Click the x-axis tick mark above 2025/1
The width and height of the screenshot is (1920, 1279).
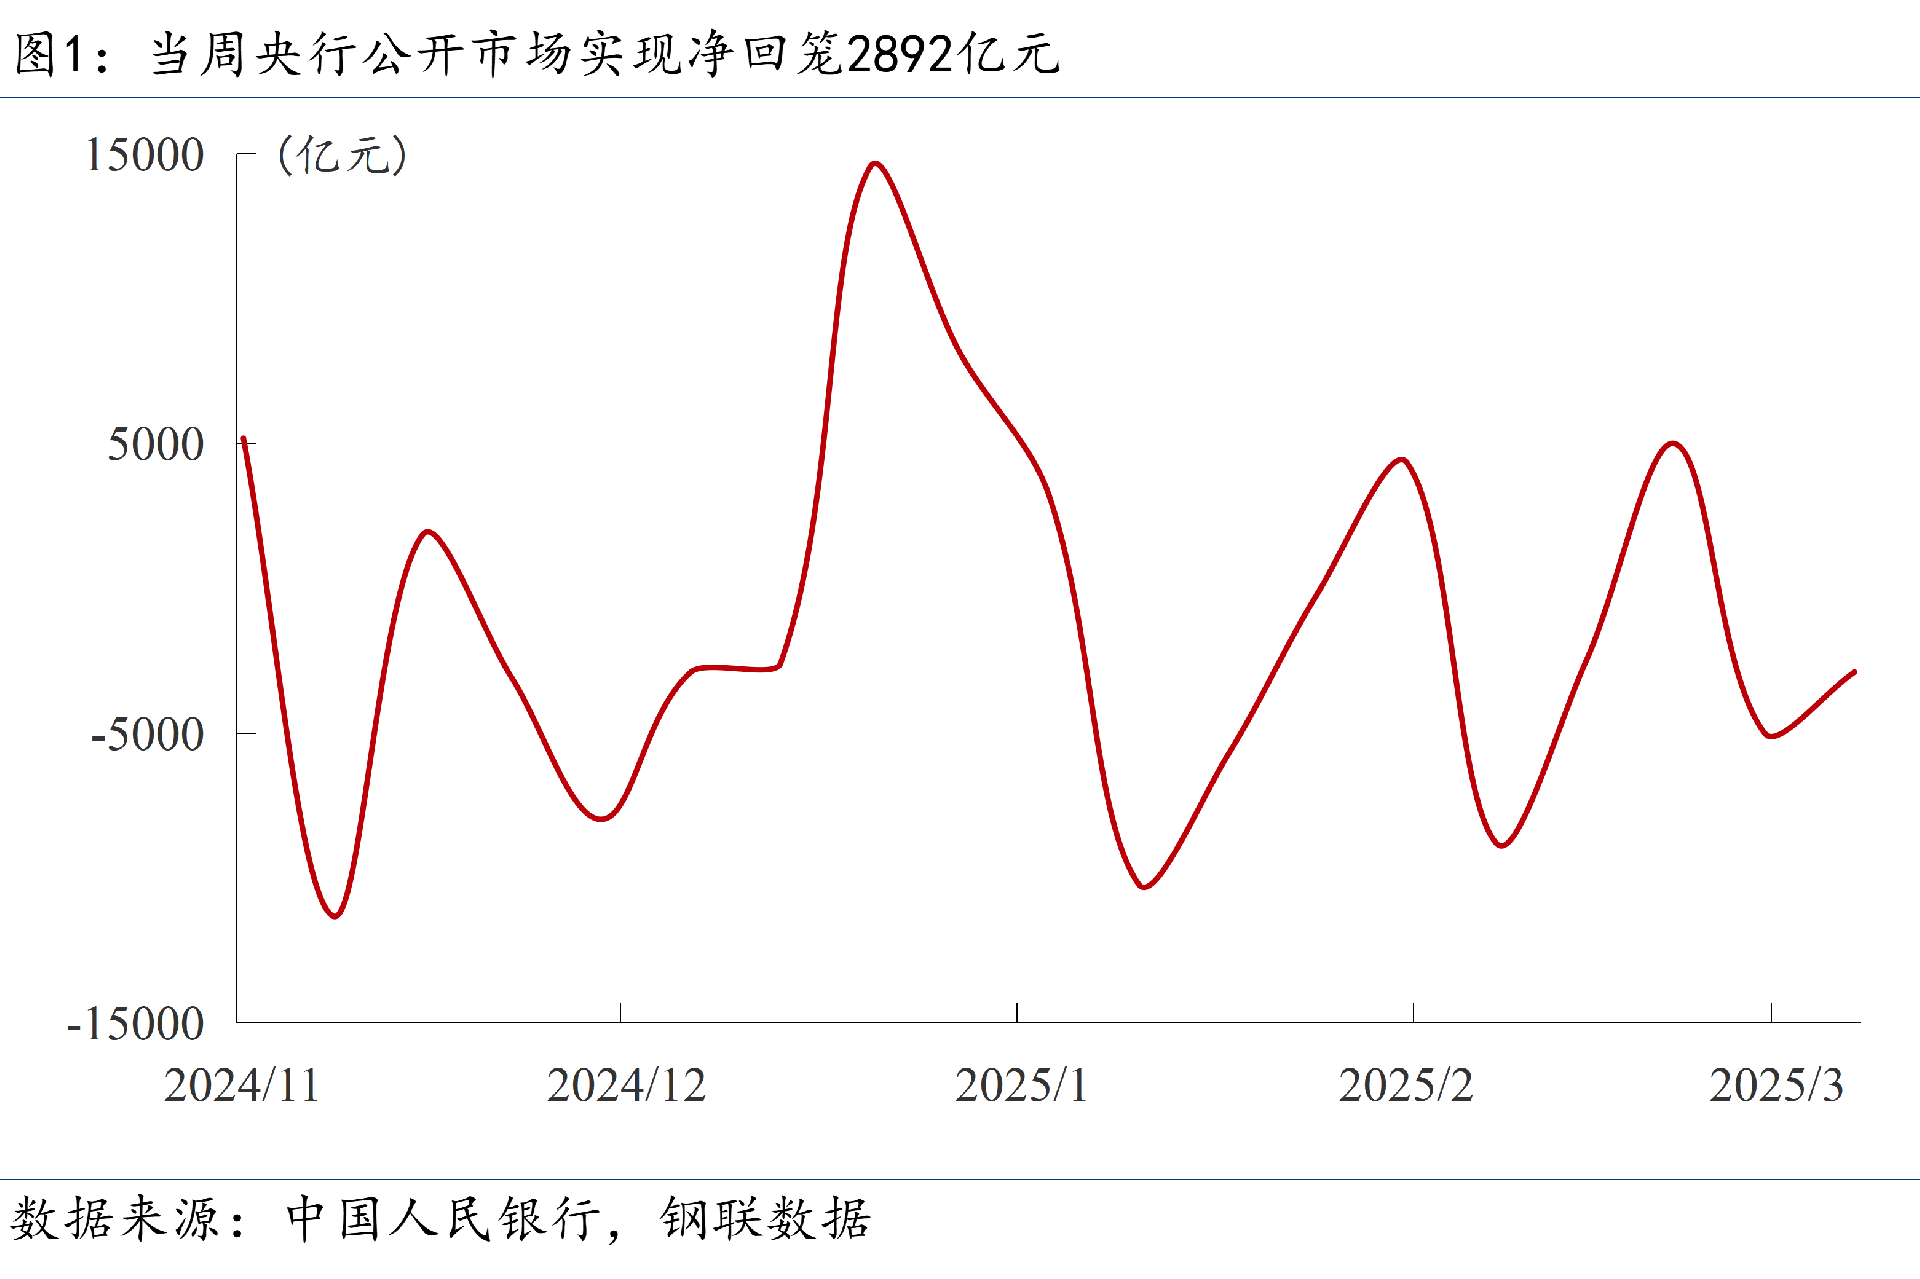pyautogui.click(x=1017, y=1013)
